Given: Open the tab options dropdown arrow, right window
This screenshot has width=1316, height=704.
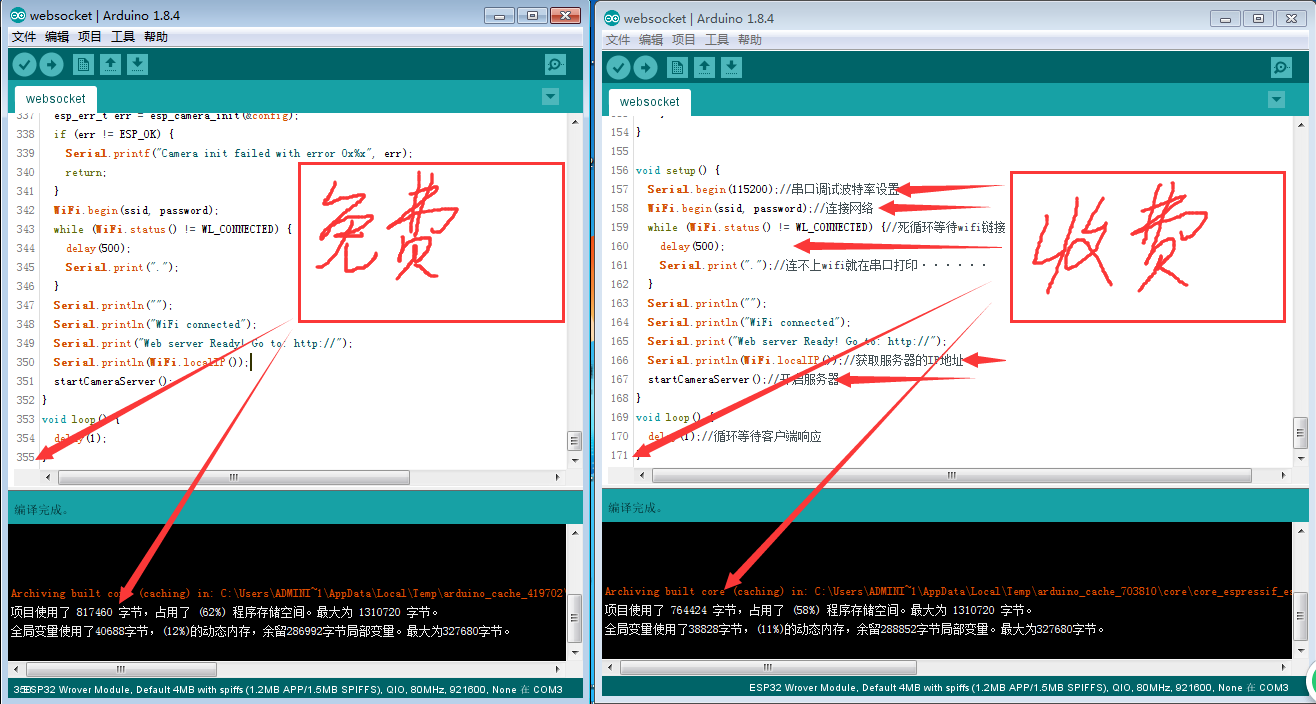Looking at the screenshot, I should 1277,99.
